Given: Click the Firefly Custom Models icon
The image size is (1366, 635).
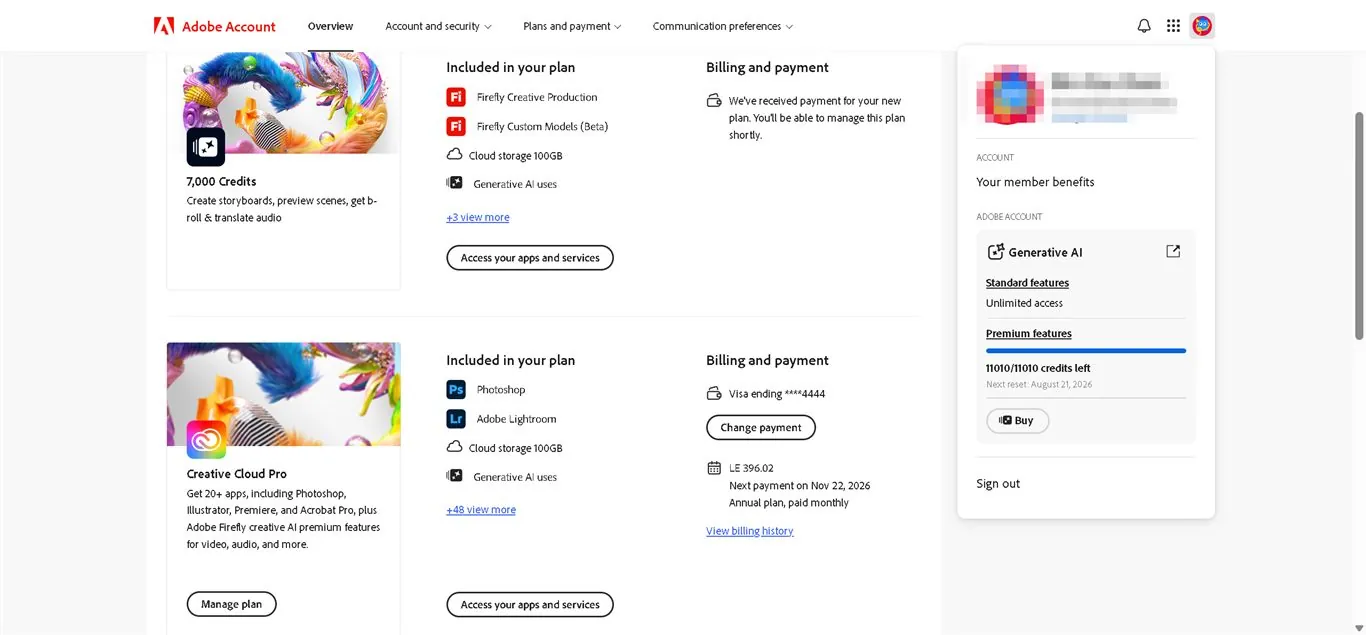Looking at the screenshot, I should (456, 126).
